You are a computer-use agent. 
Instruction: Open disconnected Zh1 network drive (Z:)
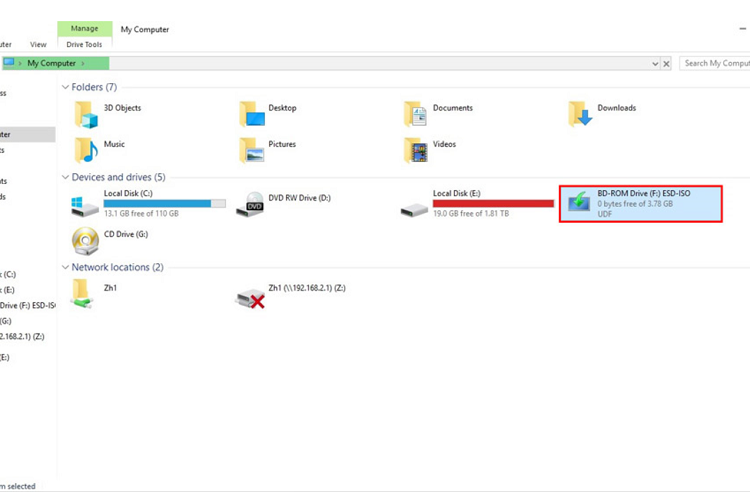click(x=249, y=294)
